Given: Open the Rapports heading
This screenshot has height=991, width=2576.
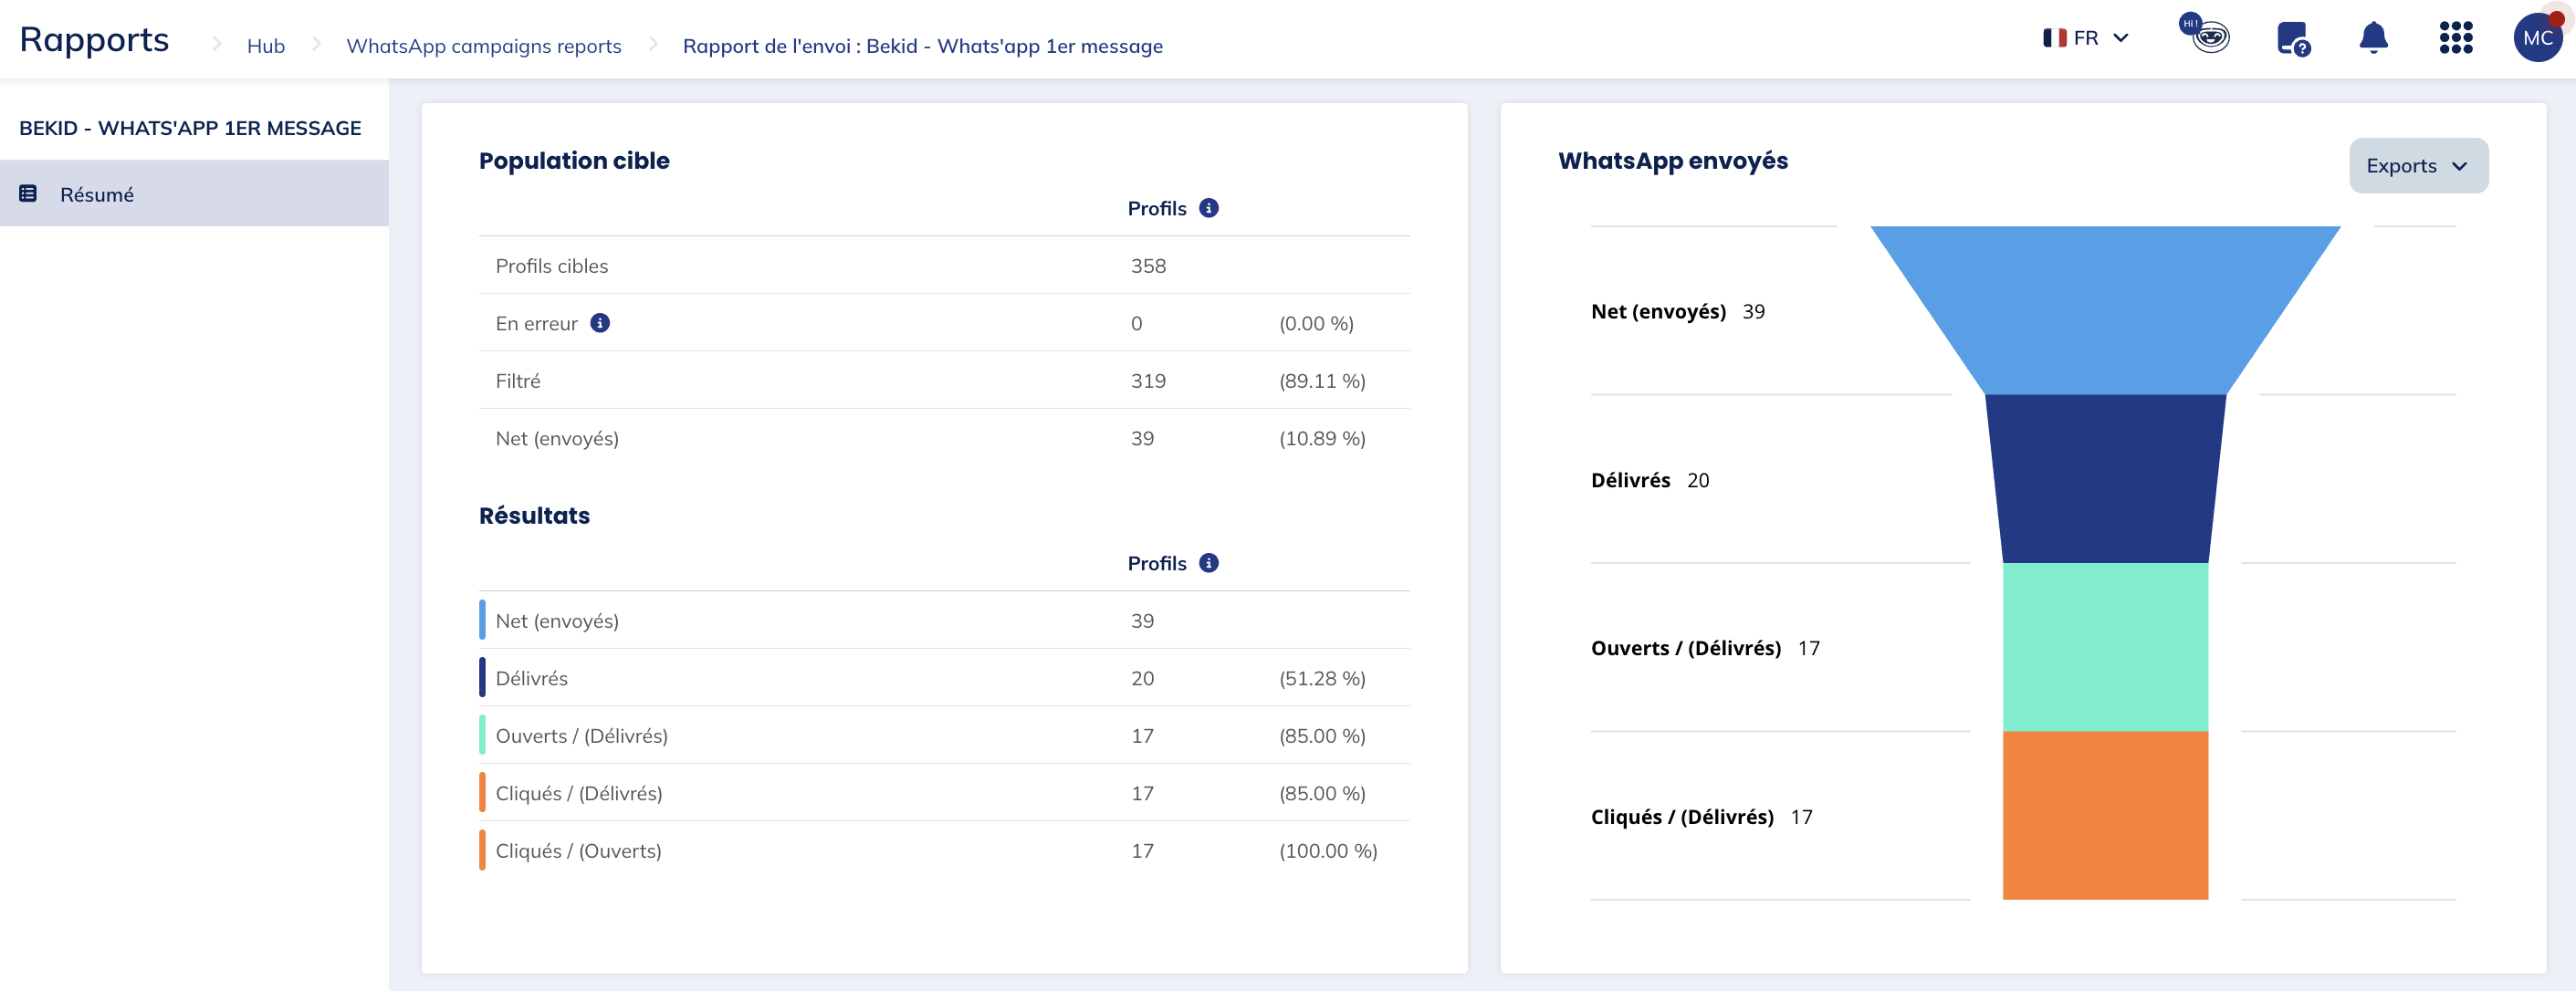Looking at the screenshot, I should 93,39.
